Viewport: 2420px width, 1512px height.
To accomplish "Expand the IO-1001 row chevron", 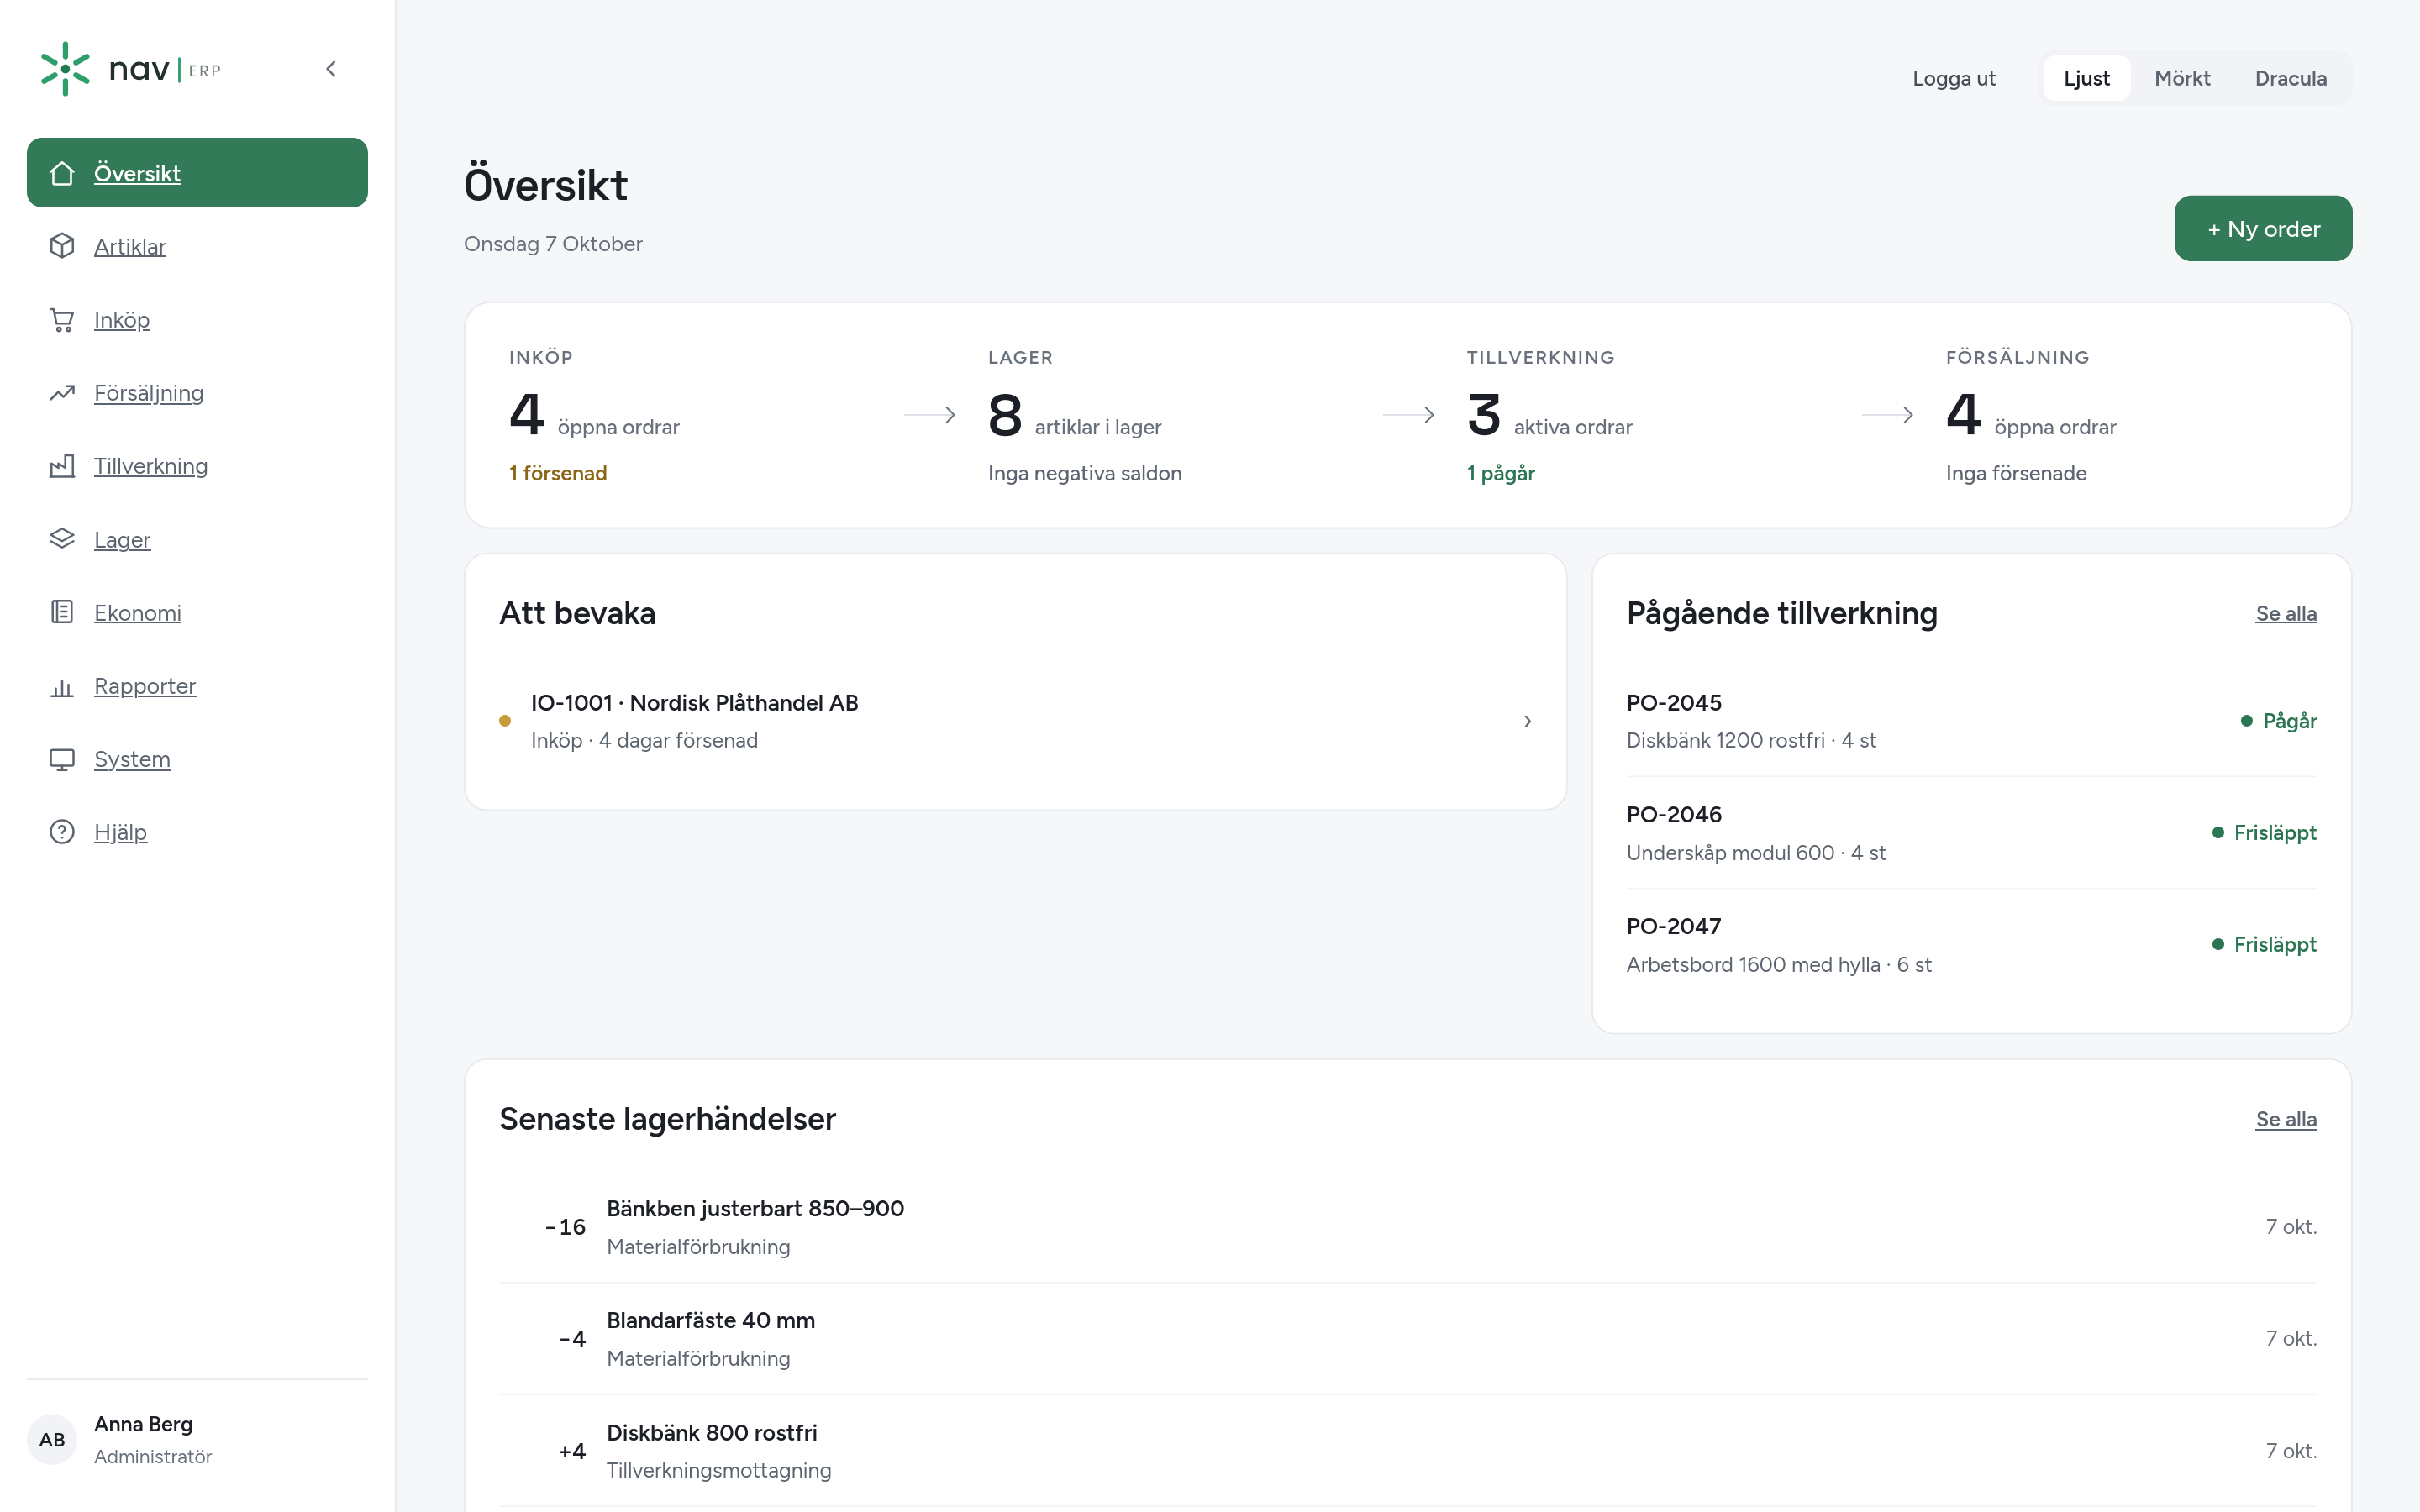I will click(1527, 721).
